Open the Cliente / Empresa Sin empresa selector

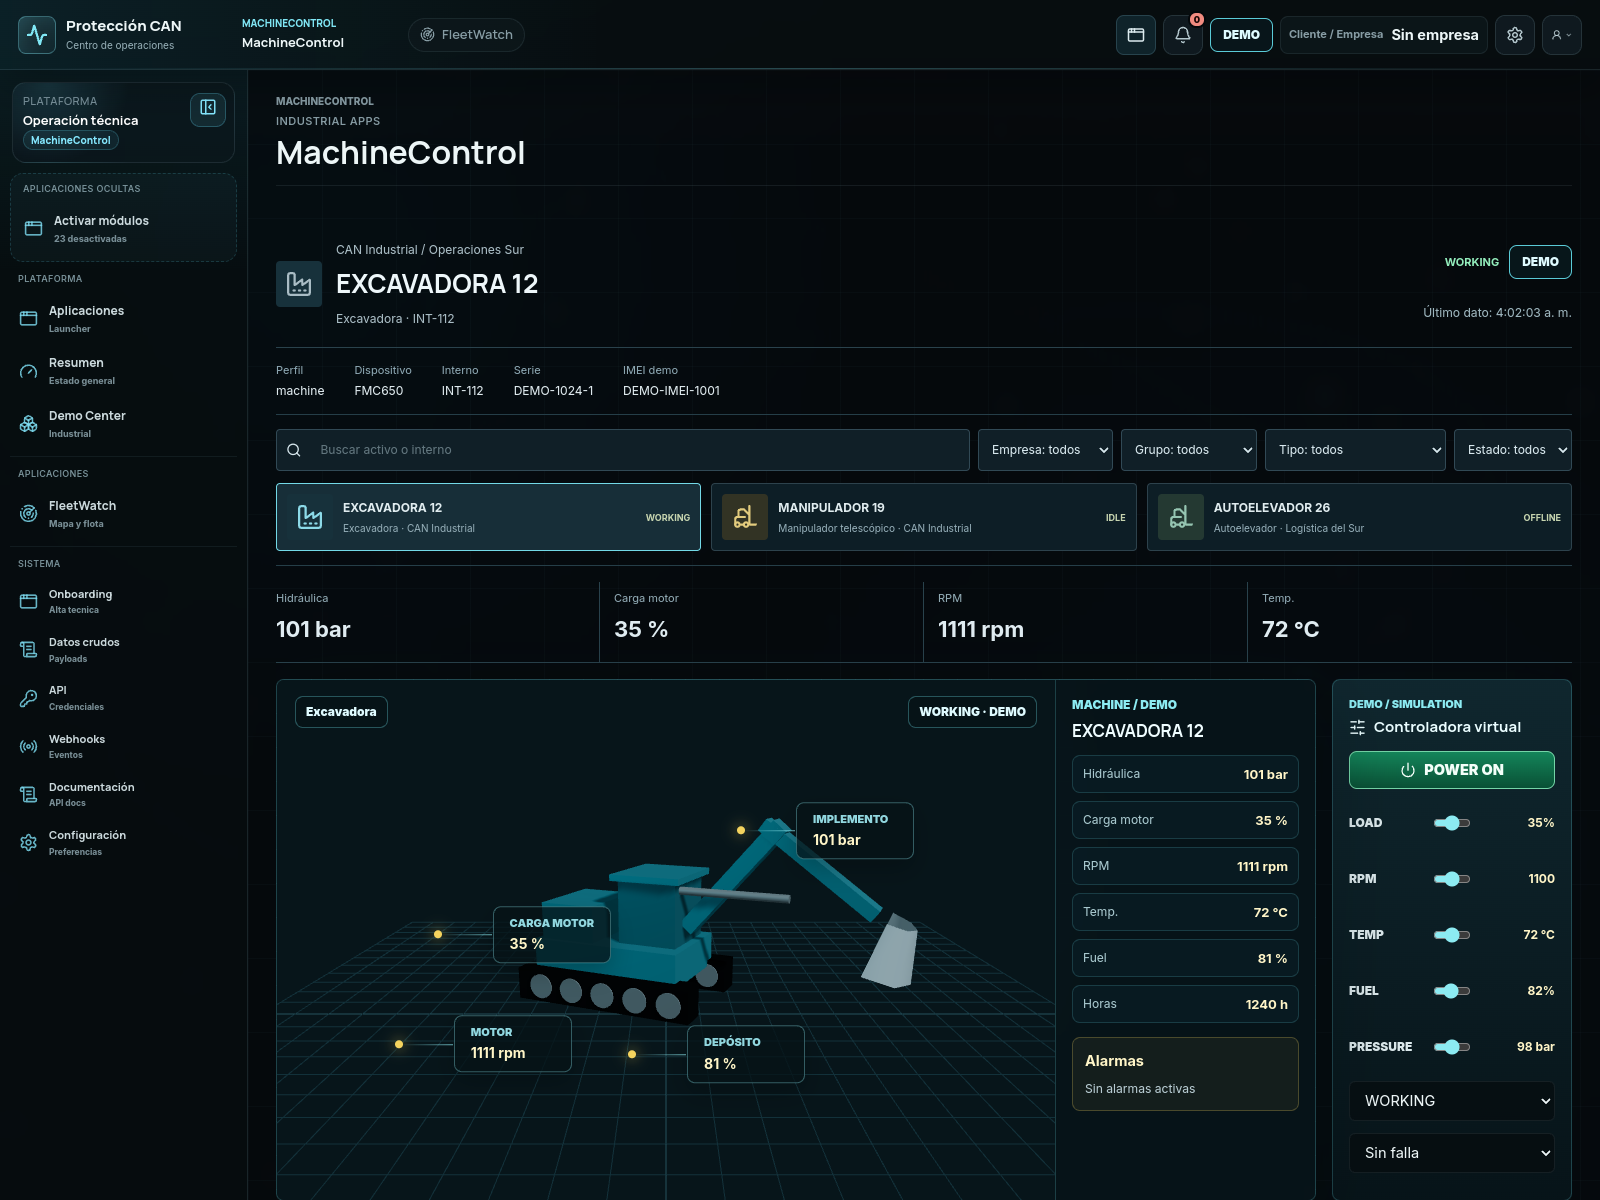tap(1384, 35)
